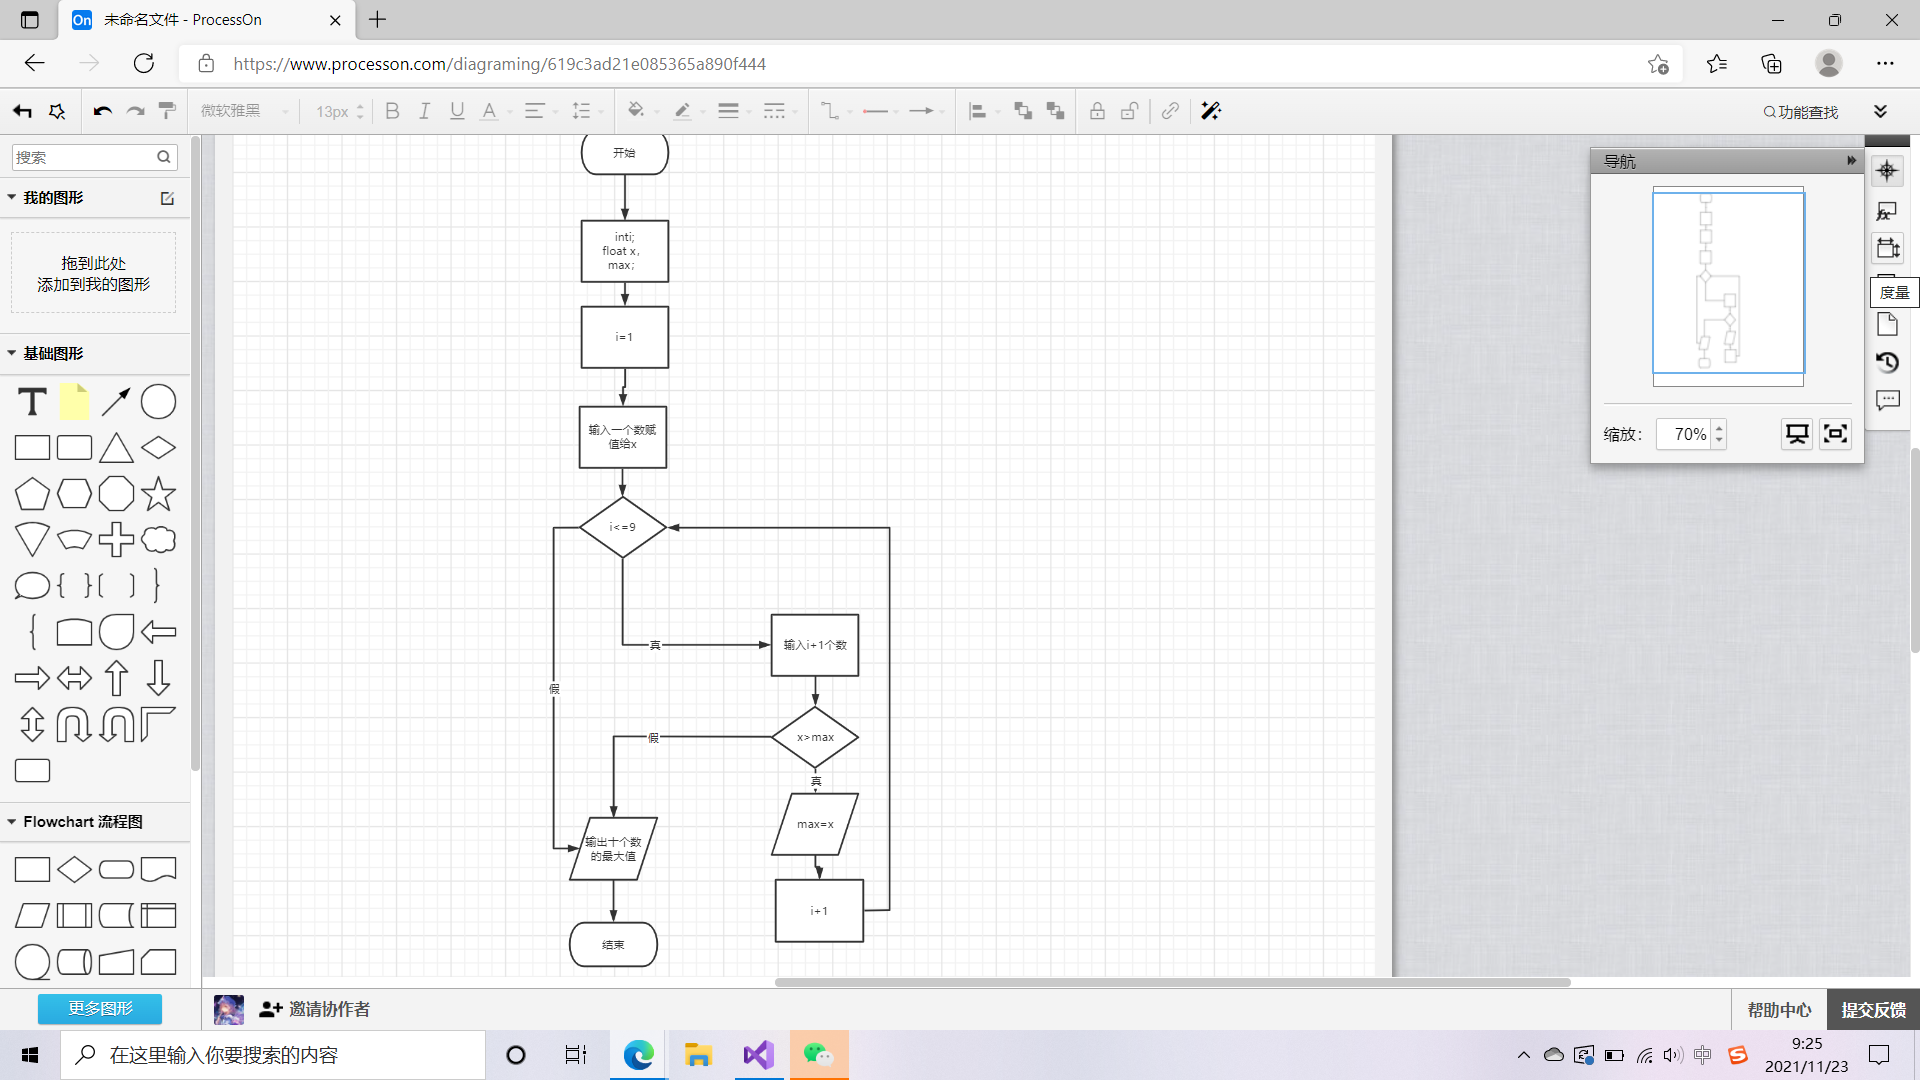Open the 微软雅黑 font dropdown

click(x=244, y=111)
